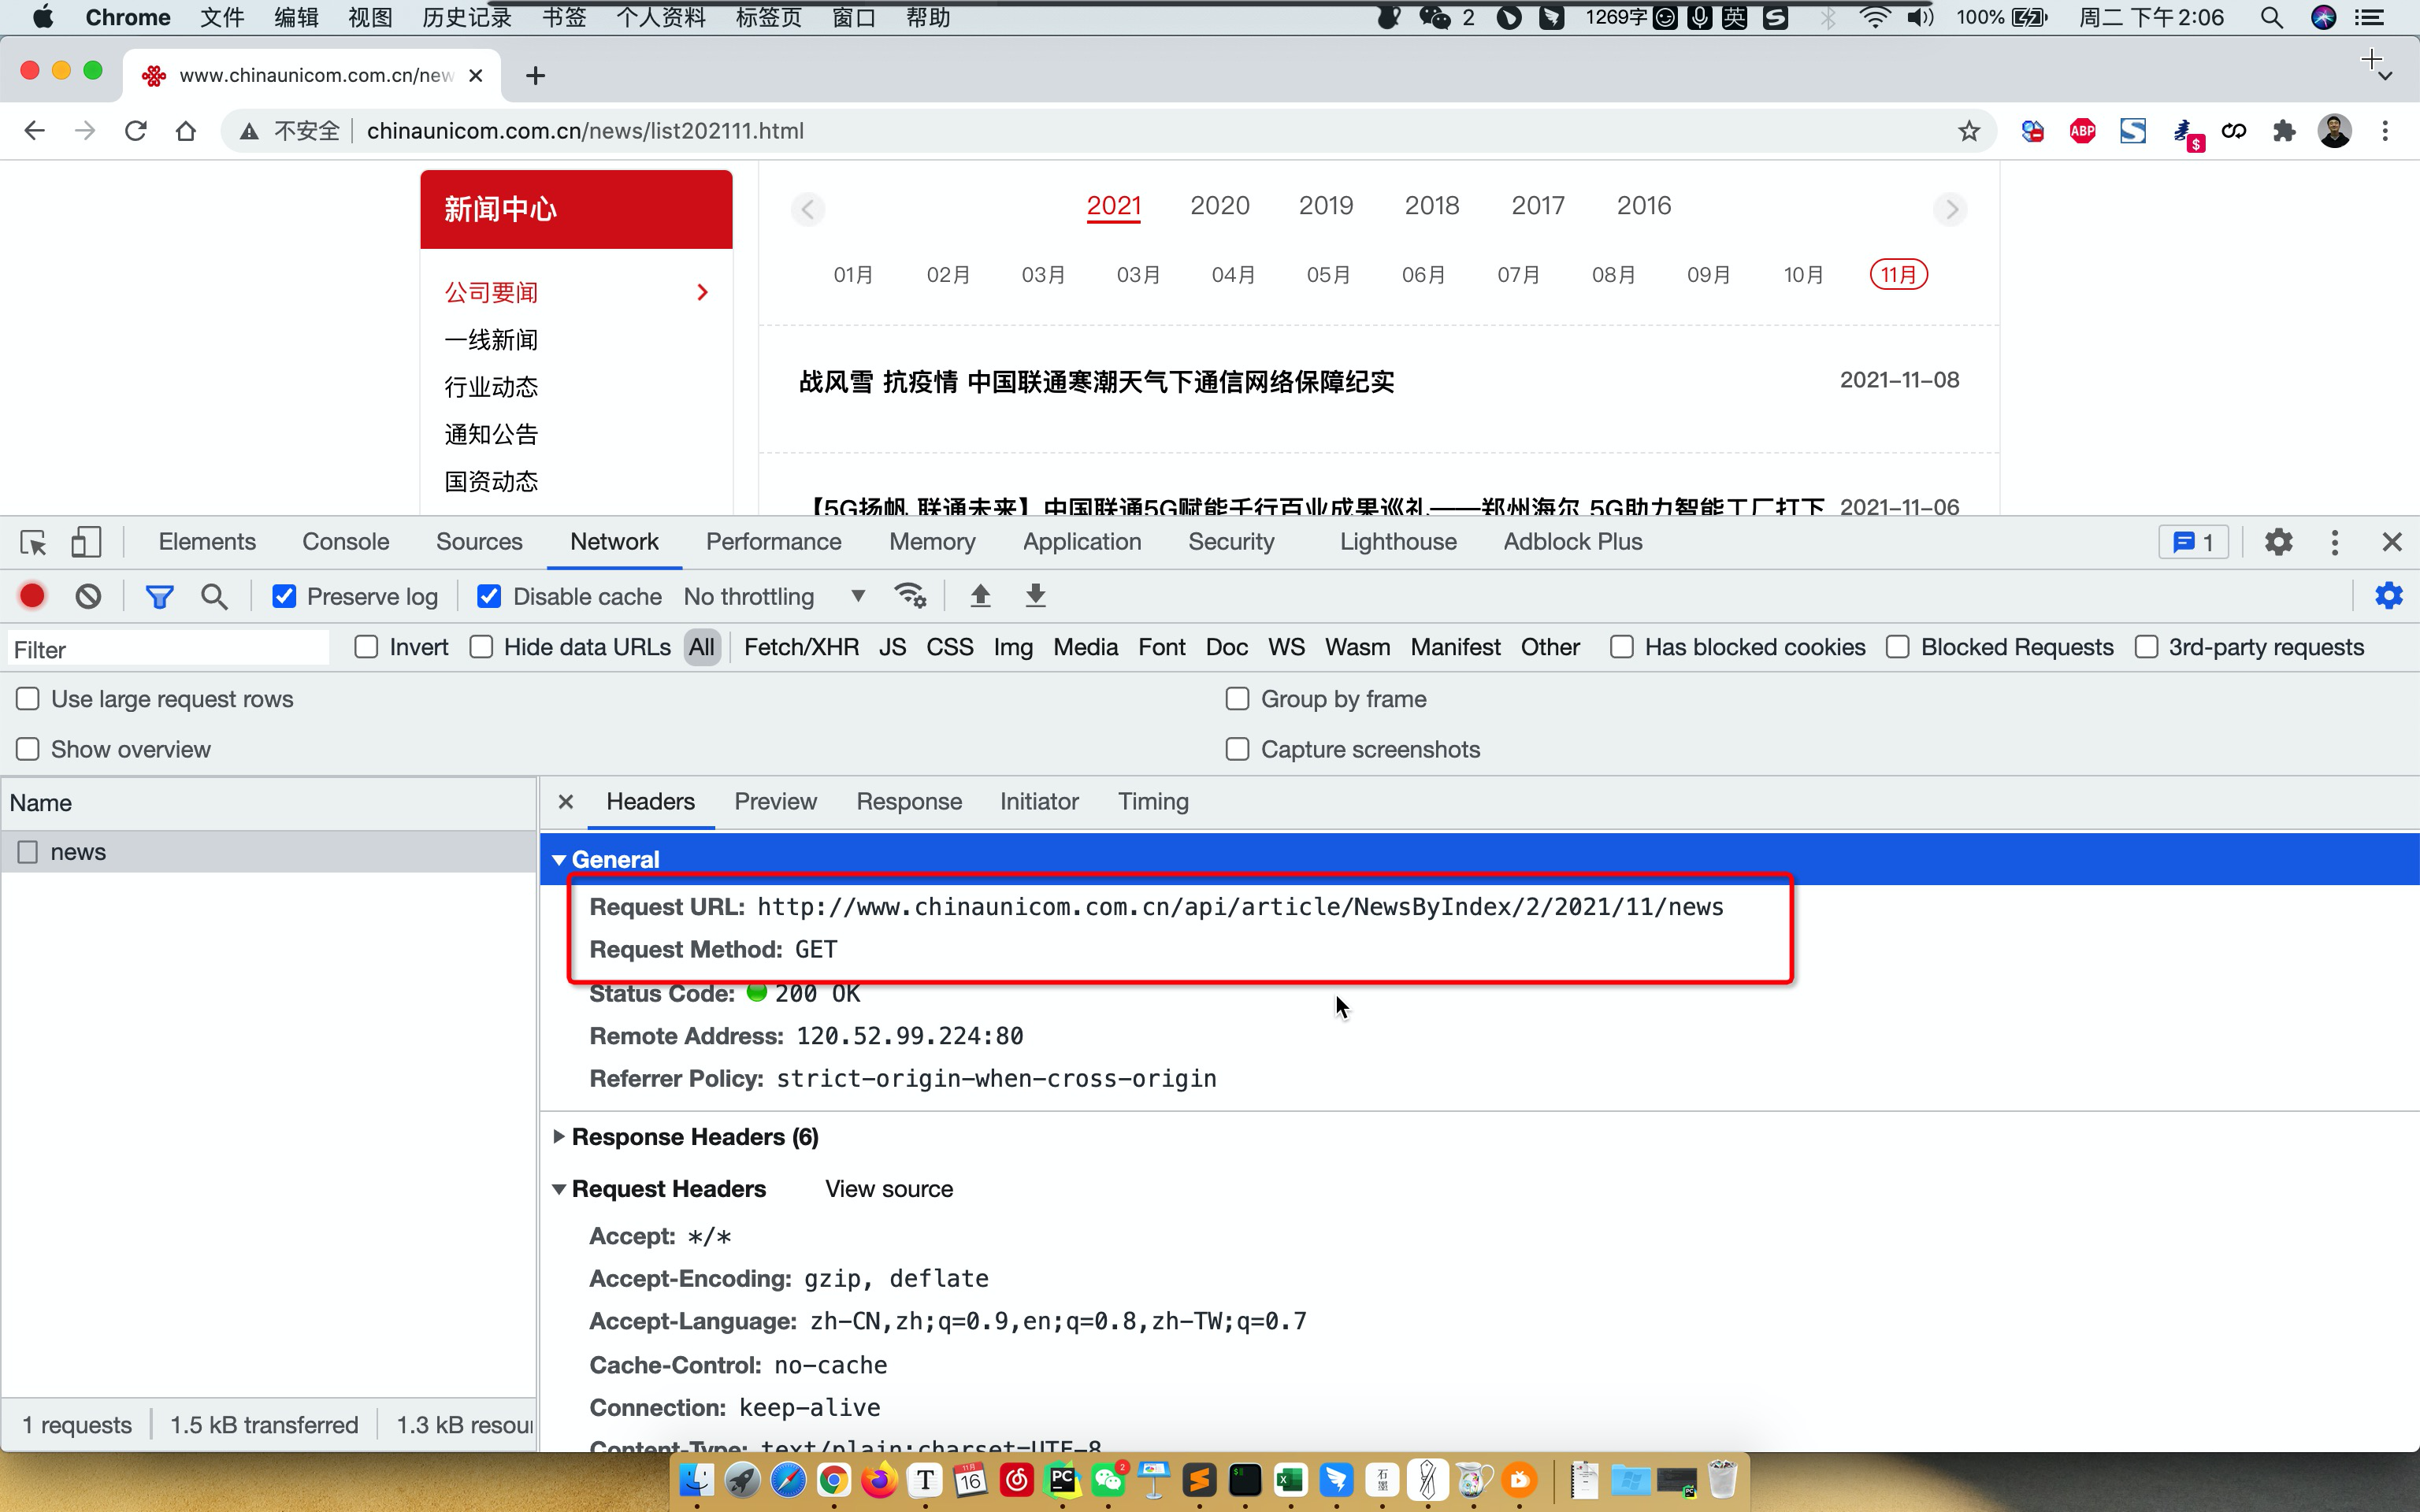Open network search magnifier icon
Screen dimensions: 2420x1512
pos(214,597)
